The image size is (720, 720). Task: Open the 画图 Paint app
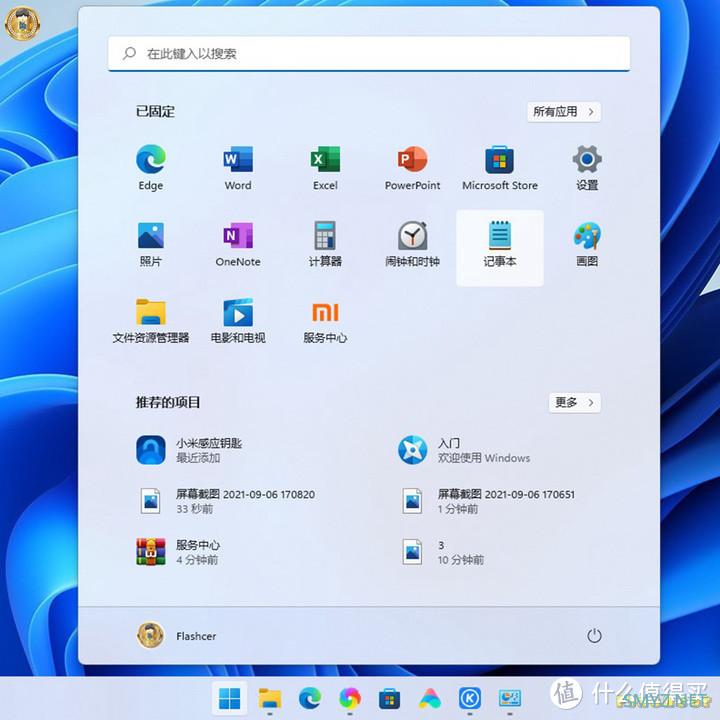[587, 244]
